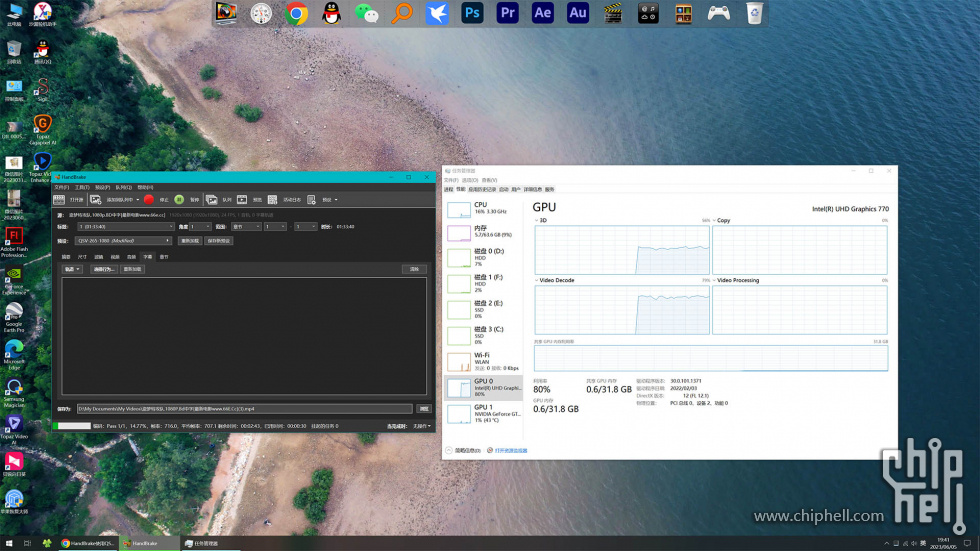Open the Presets toolbar dropdown arrow
This screenshot has width=980, height=551.
[x=336, y=200]
